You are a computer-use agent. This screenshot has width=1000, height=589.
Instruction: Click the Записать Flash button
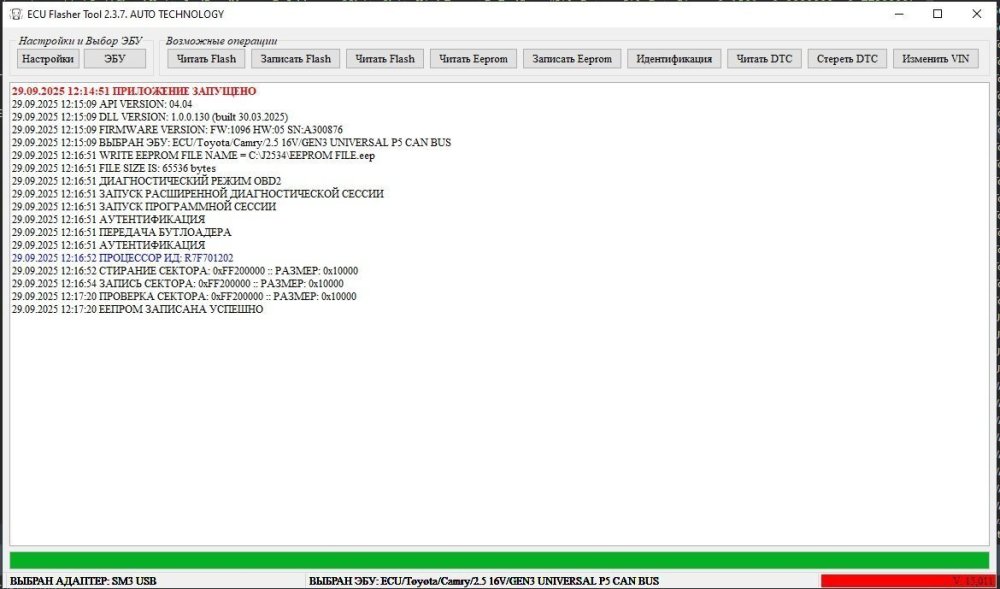pyautogui.click(x=296, y=59)
